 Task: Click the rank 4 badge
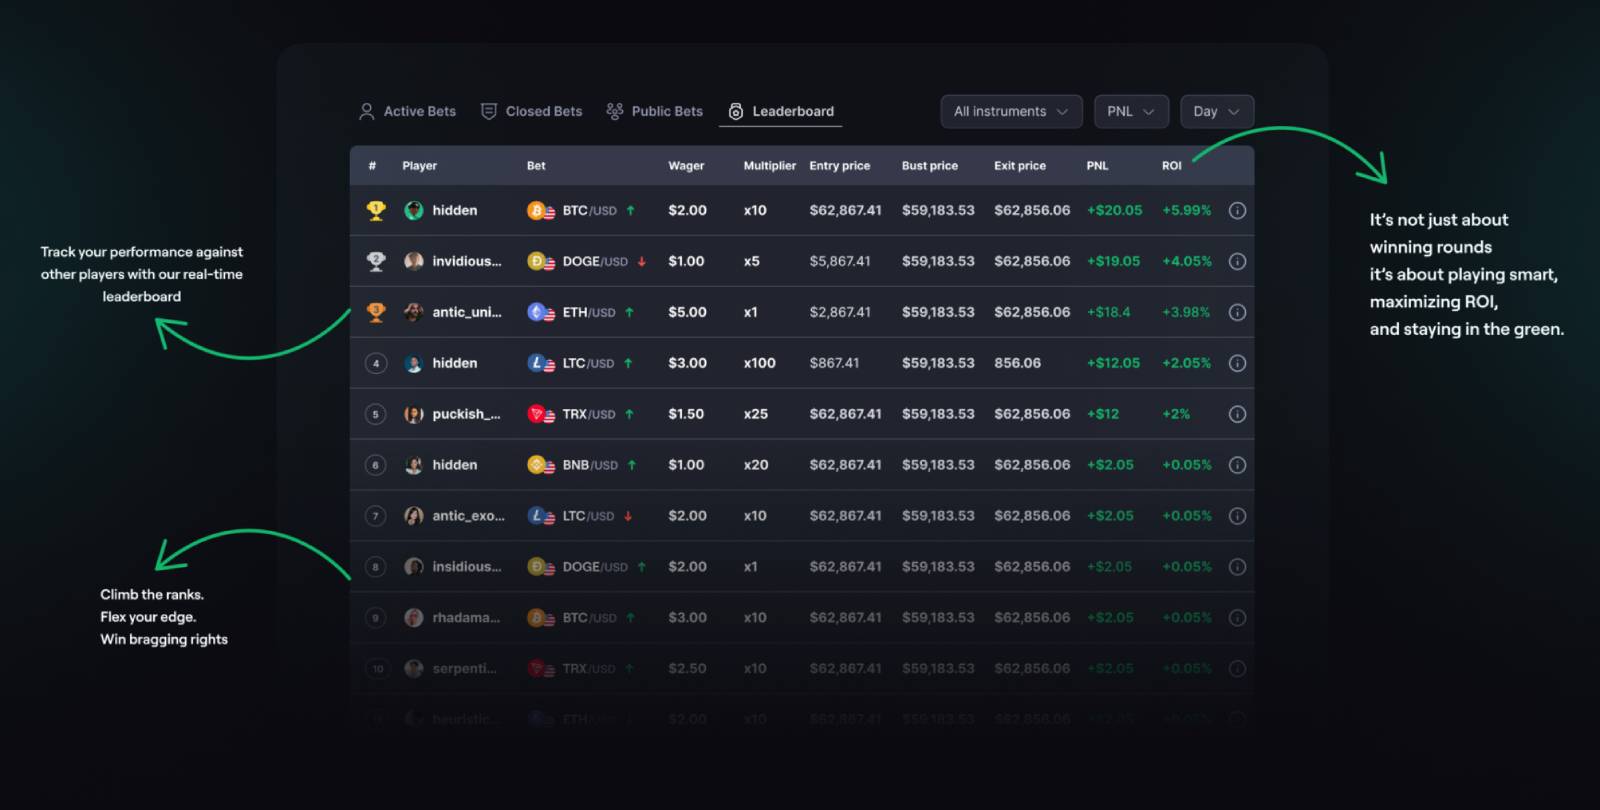(x=376, y=363)
